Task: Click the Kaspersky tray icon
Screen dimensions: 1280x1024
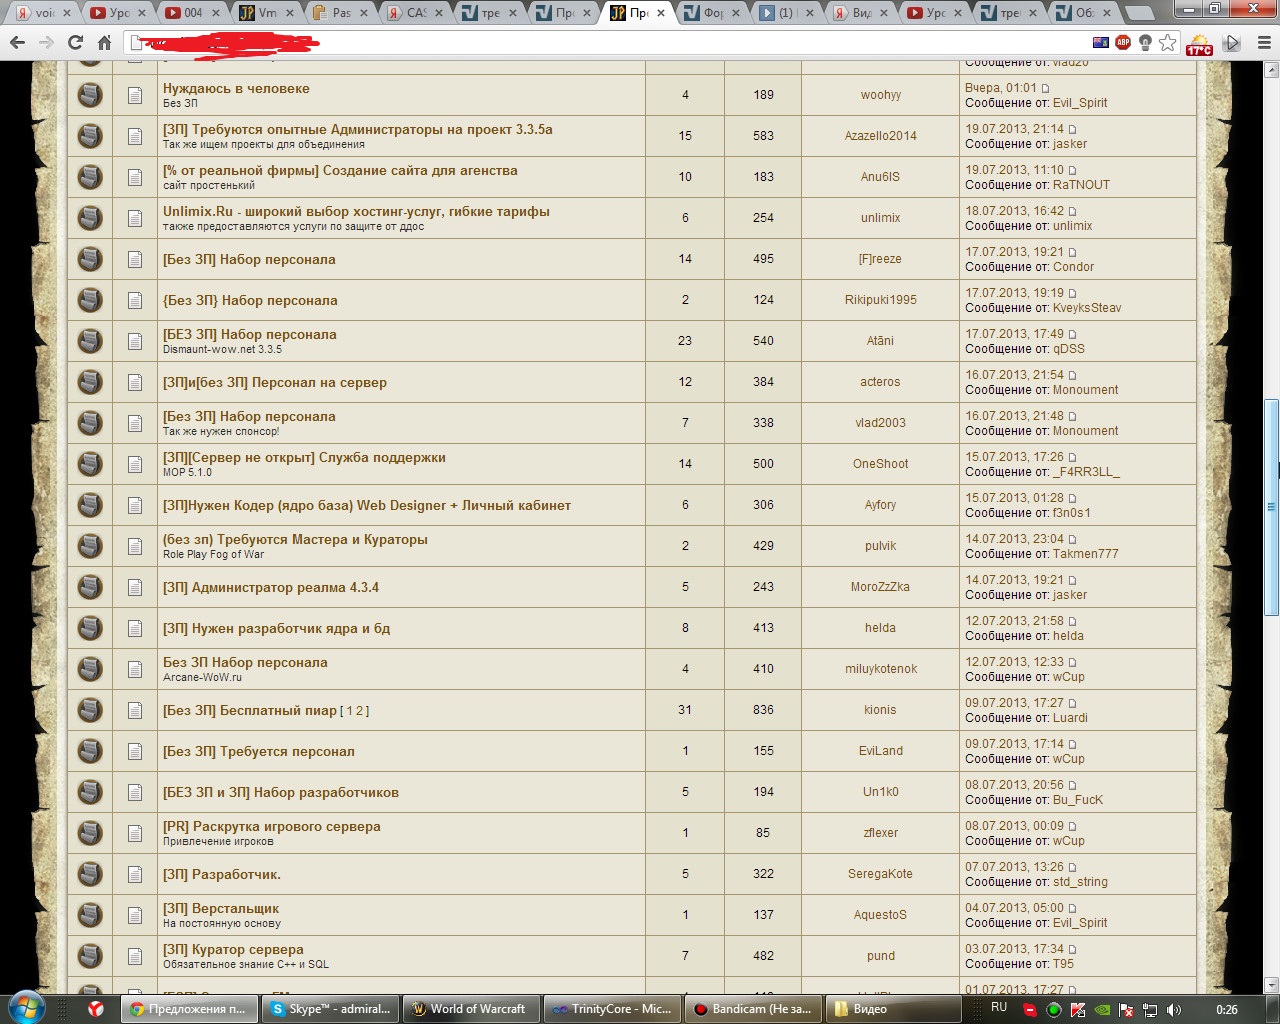Action: click(1077, 1009)
